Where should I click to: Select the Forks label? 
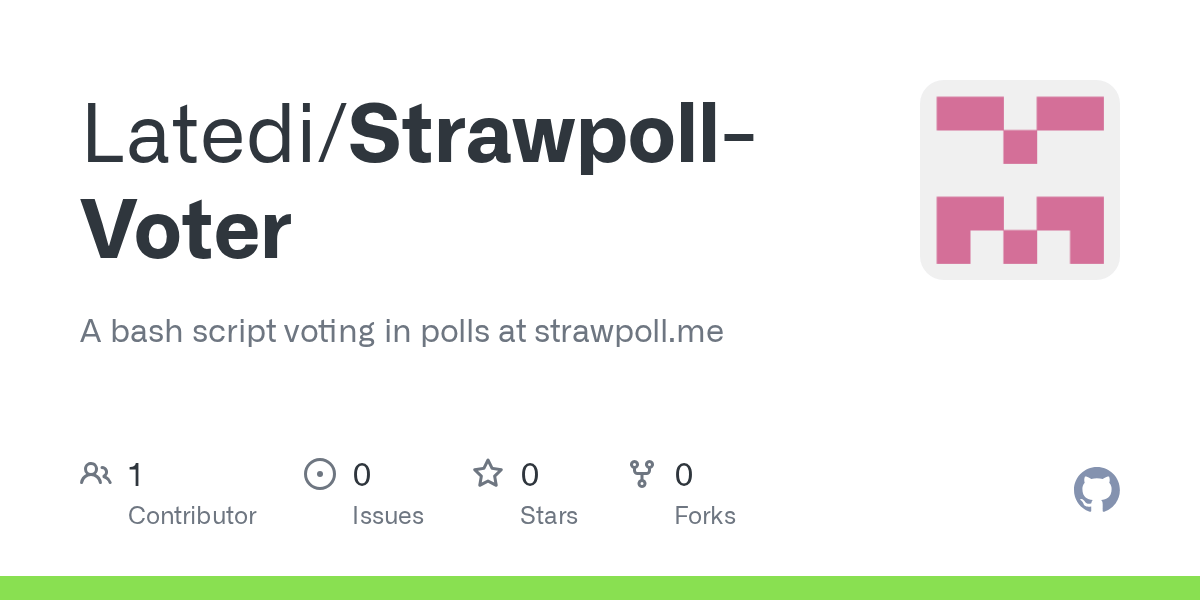pos(704,516)
